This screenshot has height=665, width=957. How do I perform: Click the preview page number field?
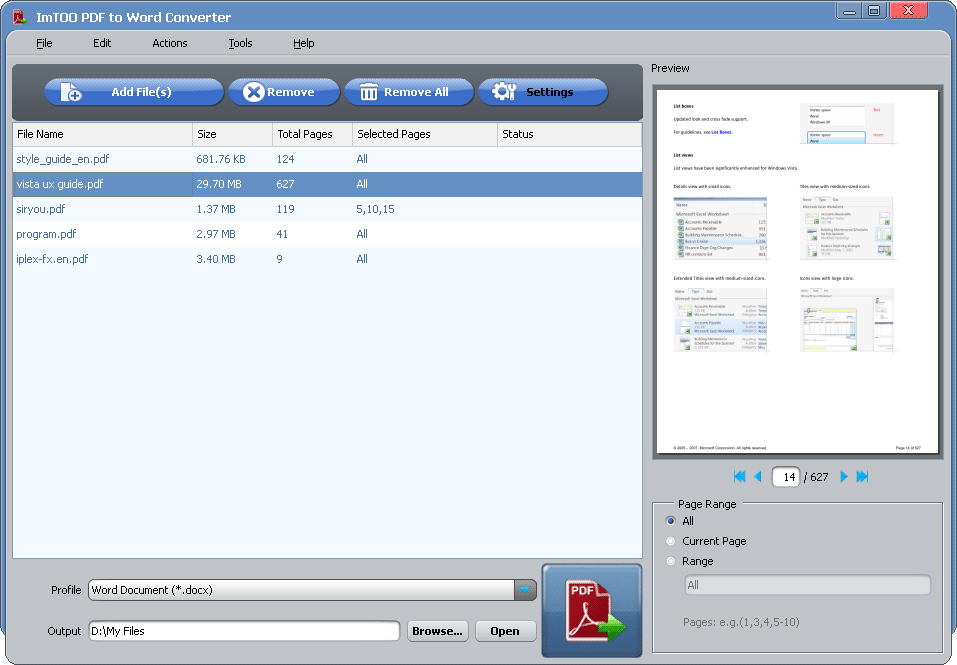coord(785,476)
